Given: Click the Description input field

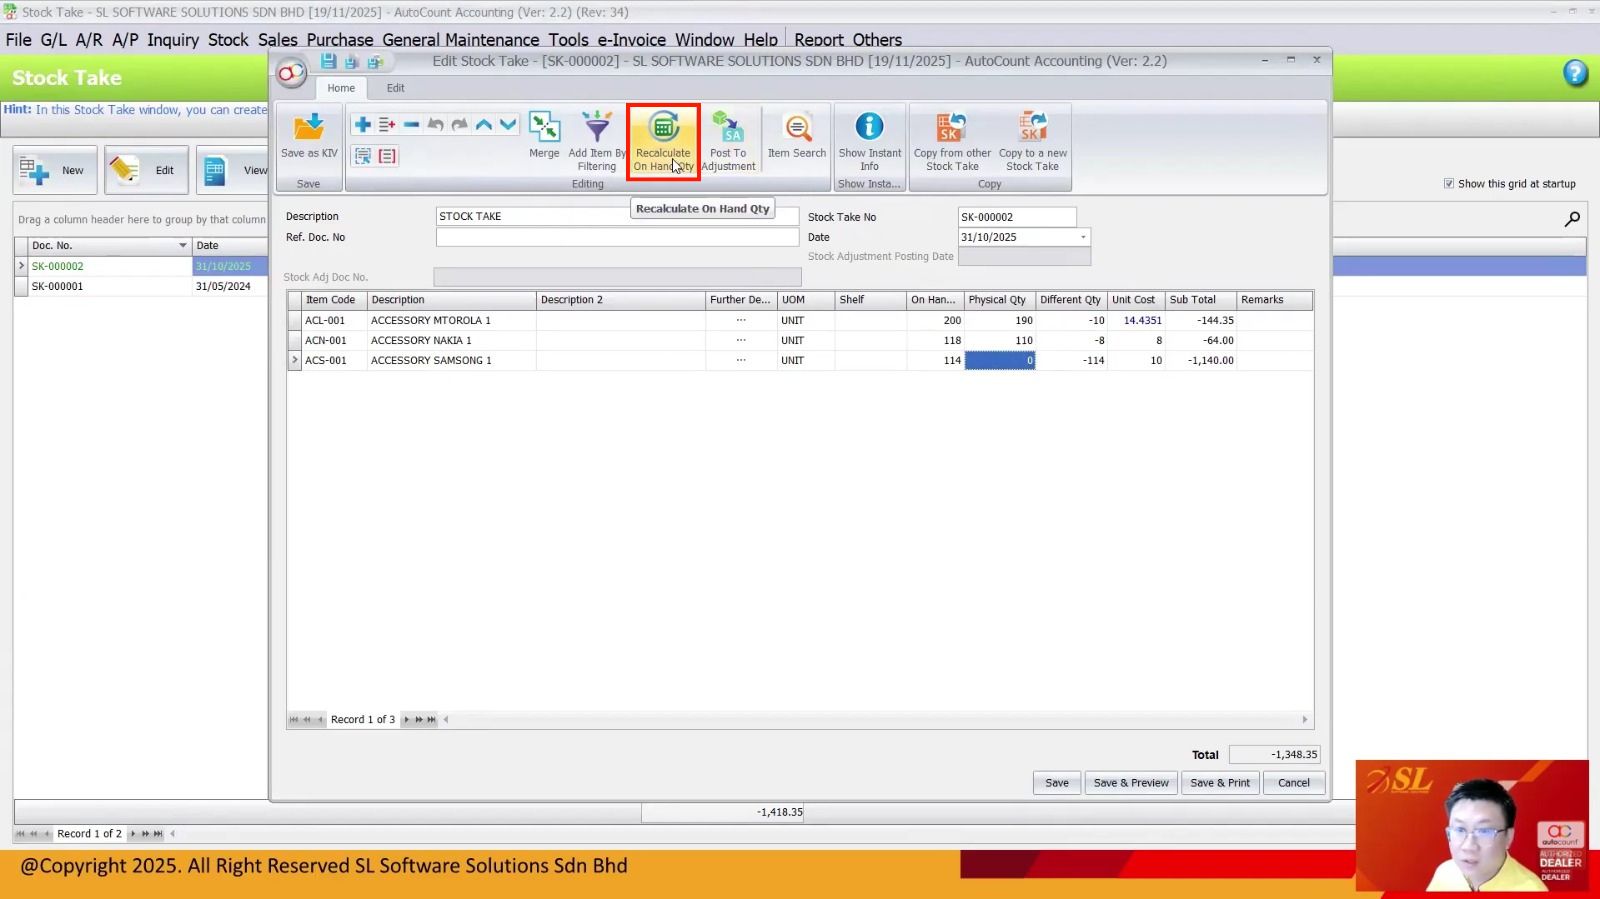Looking at the screenshot, I should click(x=617, y=216).
